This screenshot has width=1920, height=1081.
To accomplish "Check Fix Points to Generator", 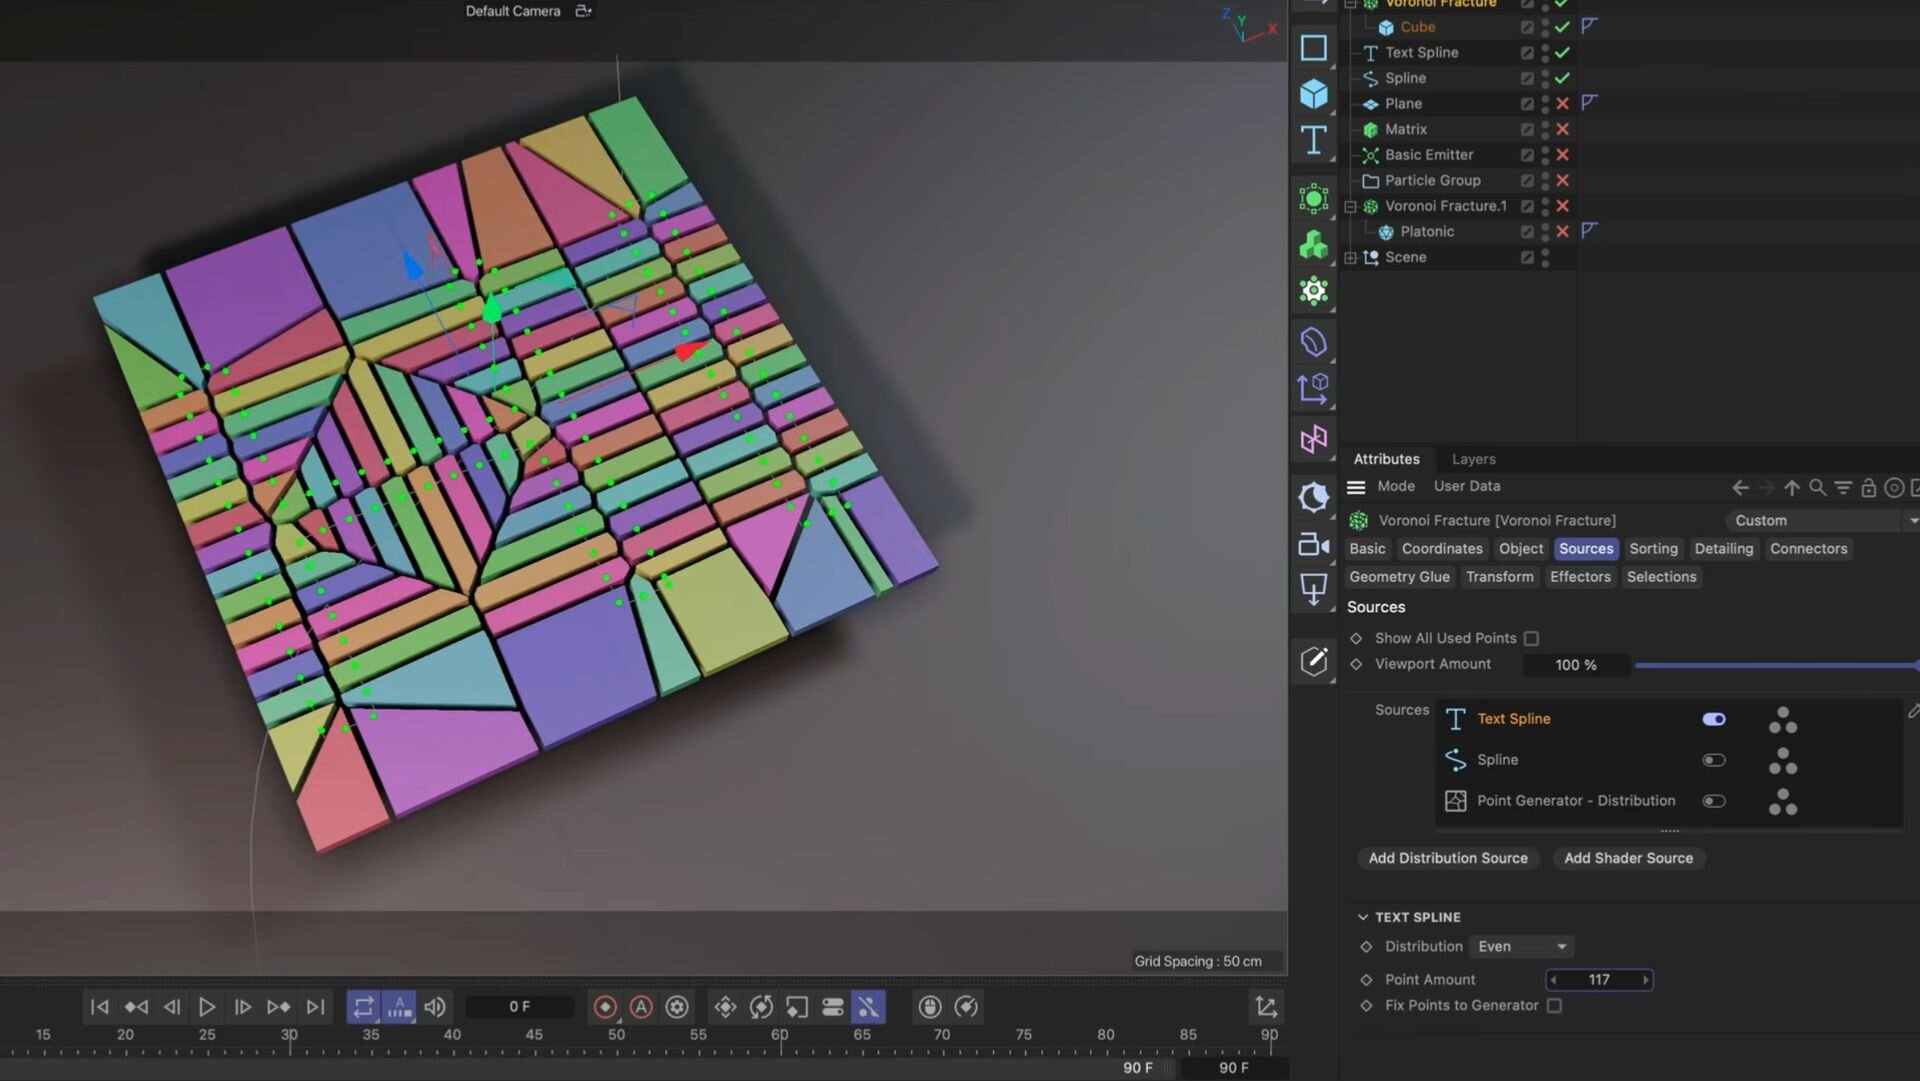I will point(1554,1006).
